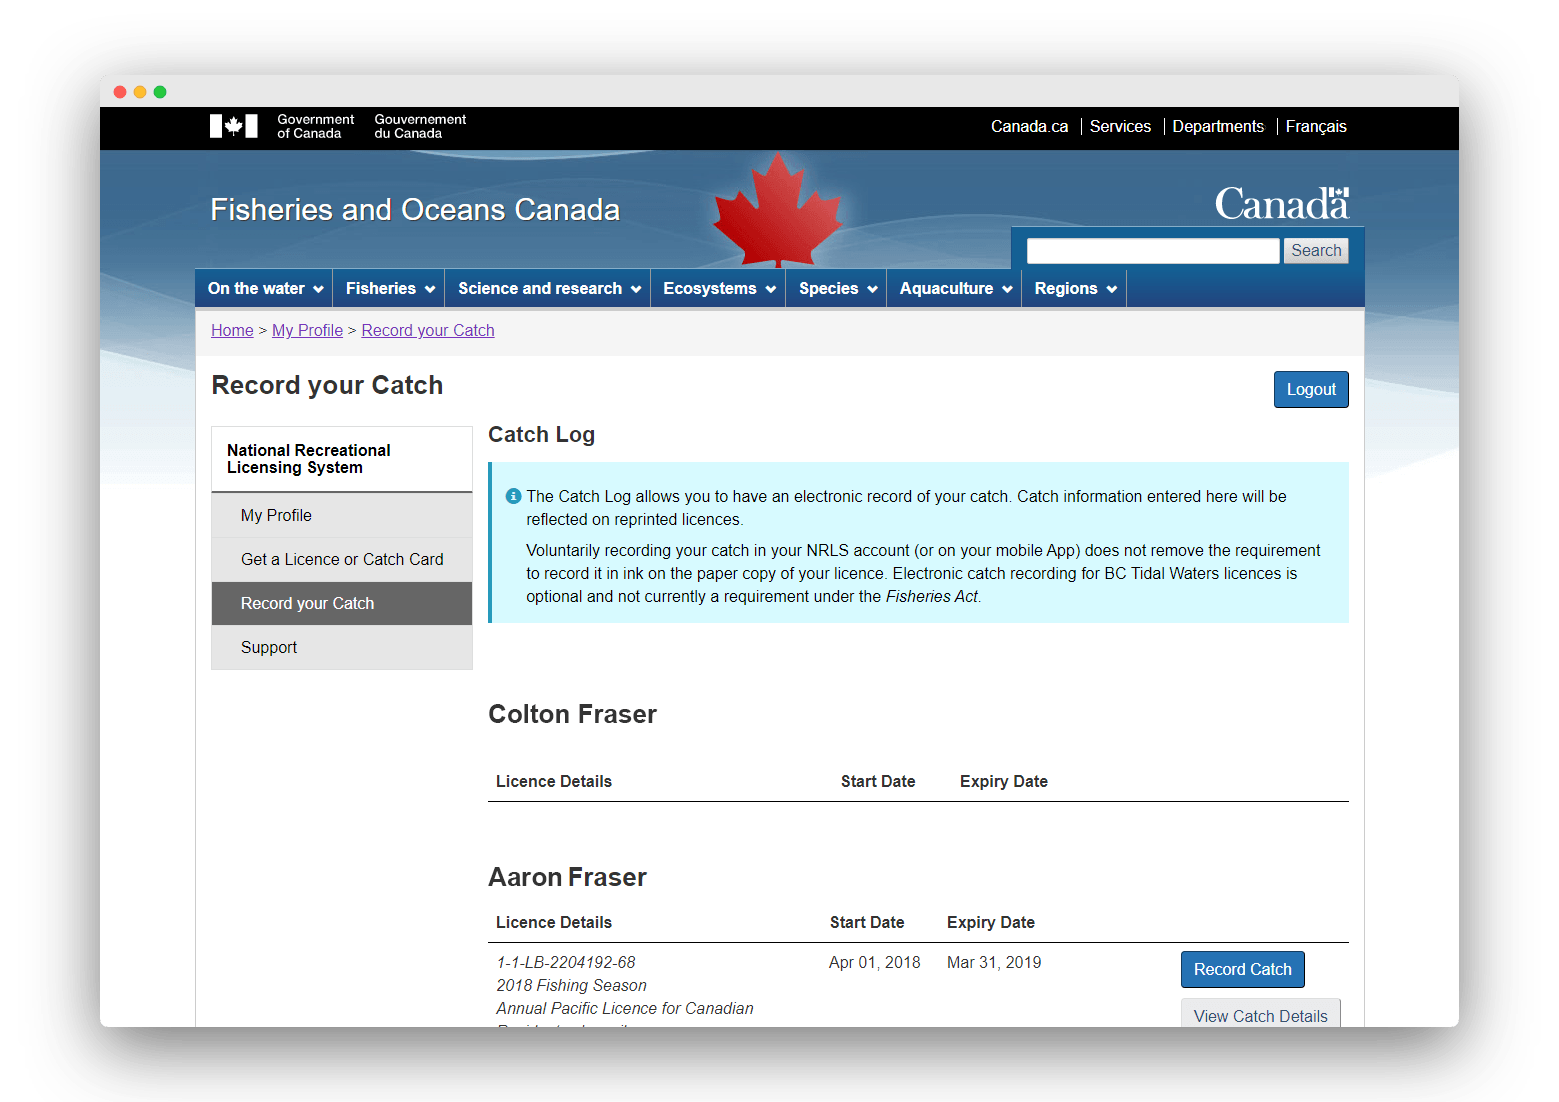The image size is (1559, 1102).
Task: Click the Fisheries and Oceans Canada title
Action: point(415,210)
